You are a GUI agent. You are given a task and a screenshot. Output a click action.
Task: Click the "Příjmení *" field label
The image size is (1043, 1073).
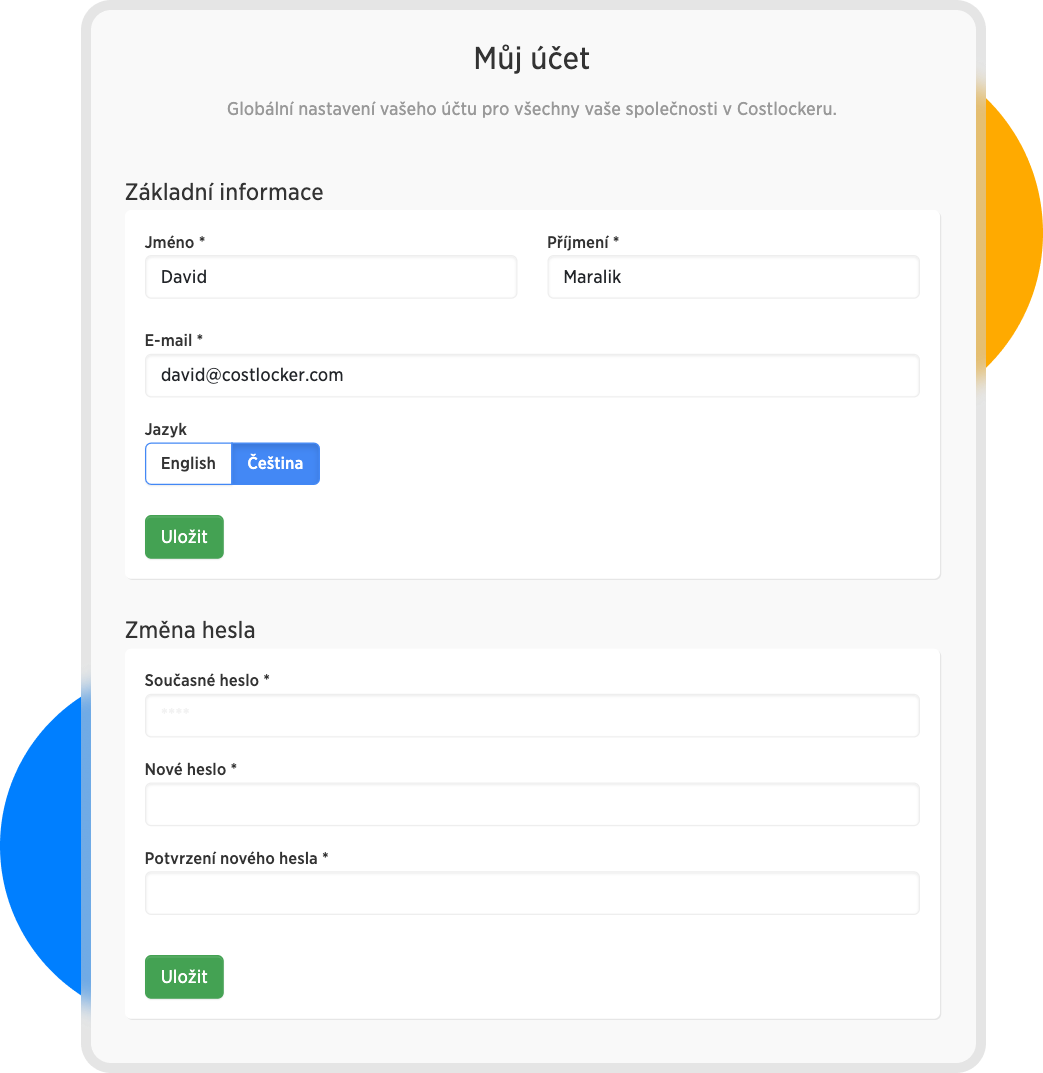click(x=583, y=242)
